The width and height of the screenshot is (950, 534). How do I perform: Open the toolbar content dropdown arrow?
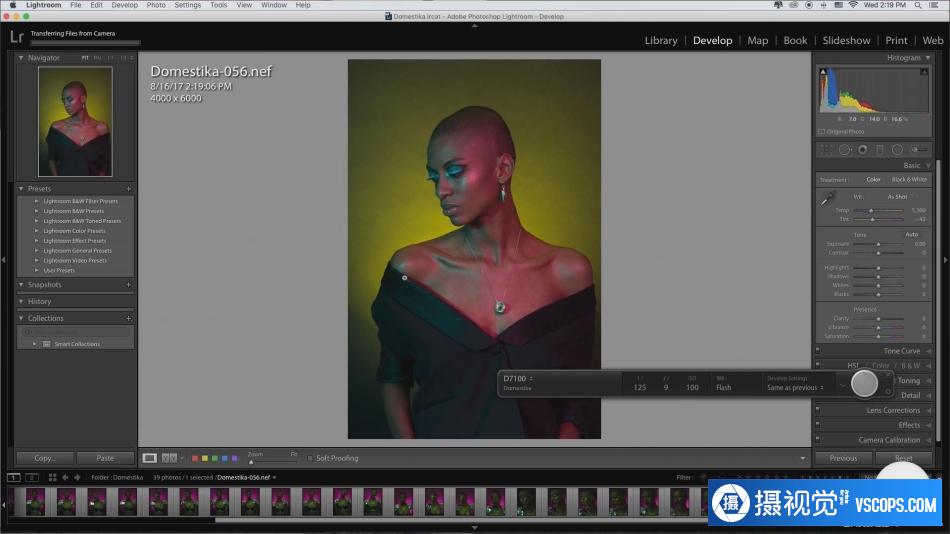point(803,458)
